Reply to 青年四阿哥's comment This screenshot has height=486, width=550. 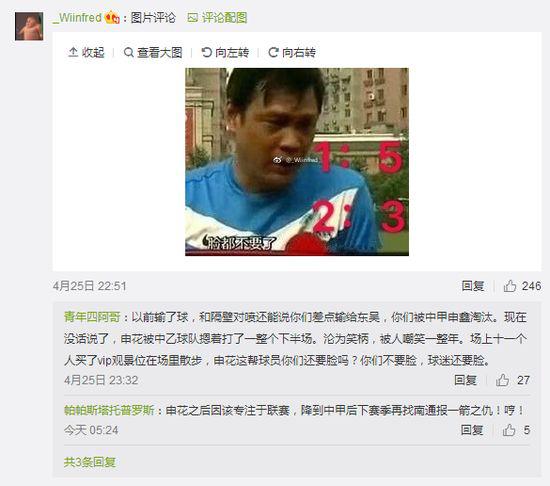pos(465,380)
